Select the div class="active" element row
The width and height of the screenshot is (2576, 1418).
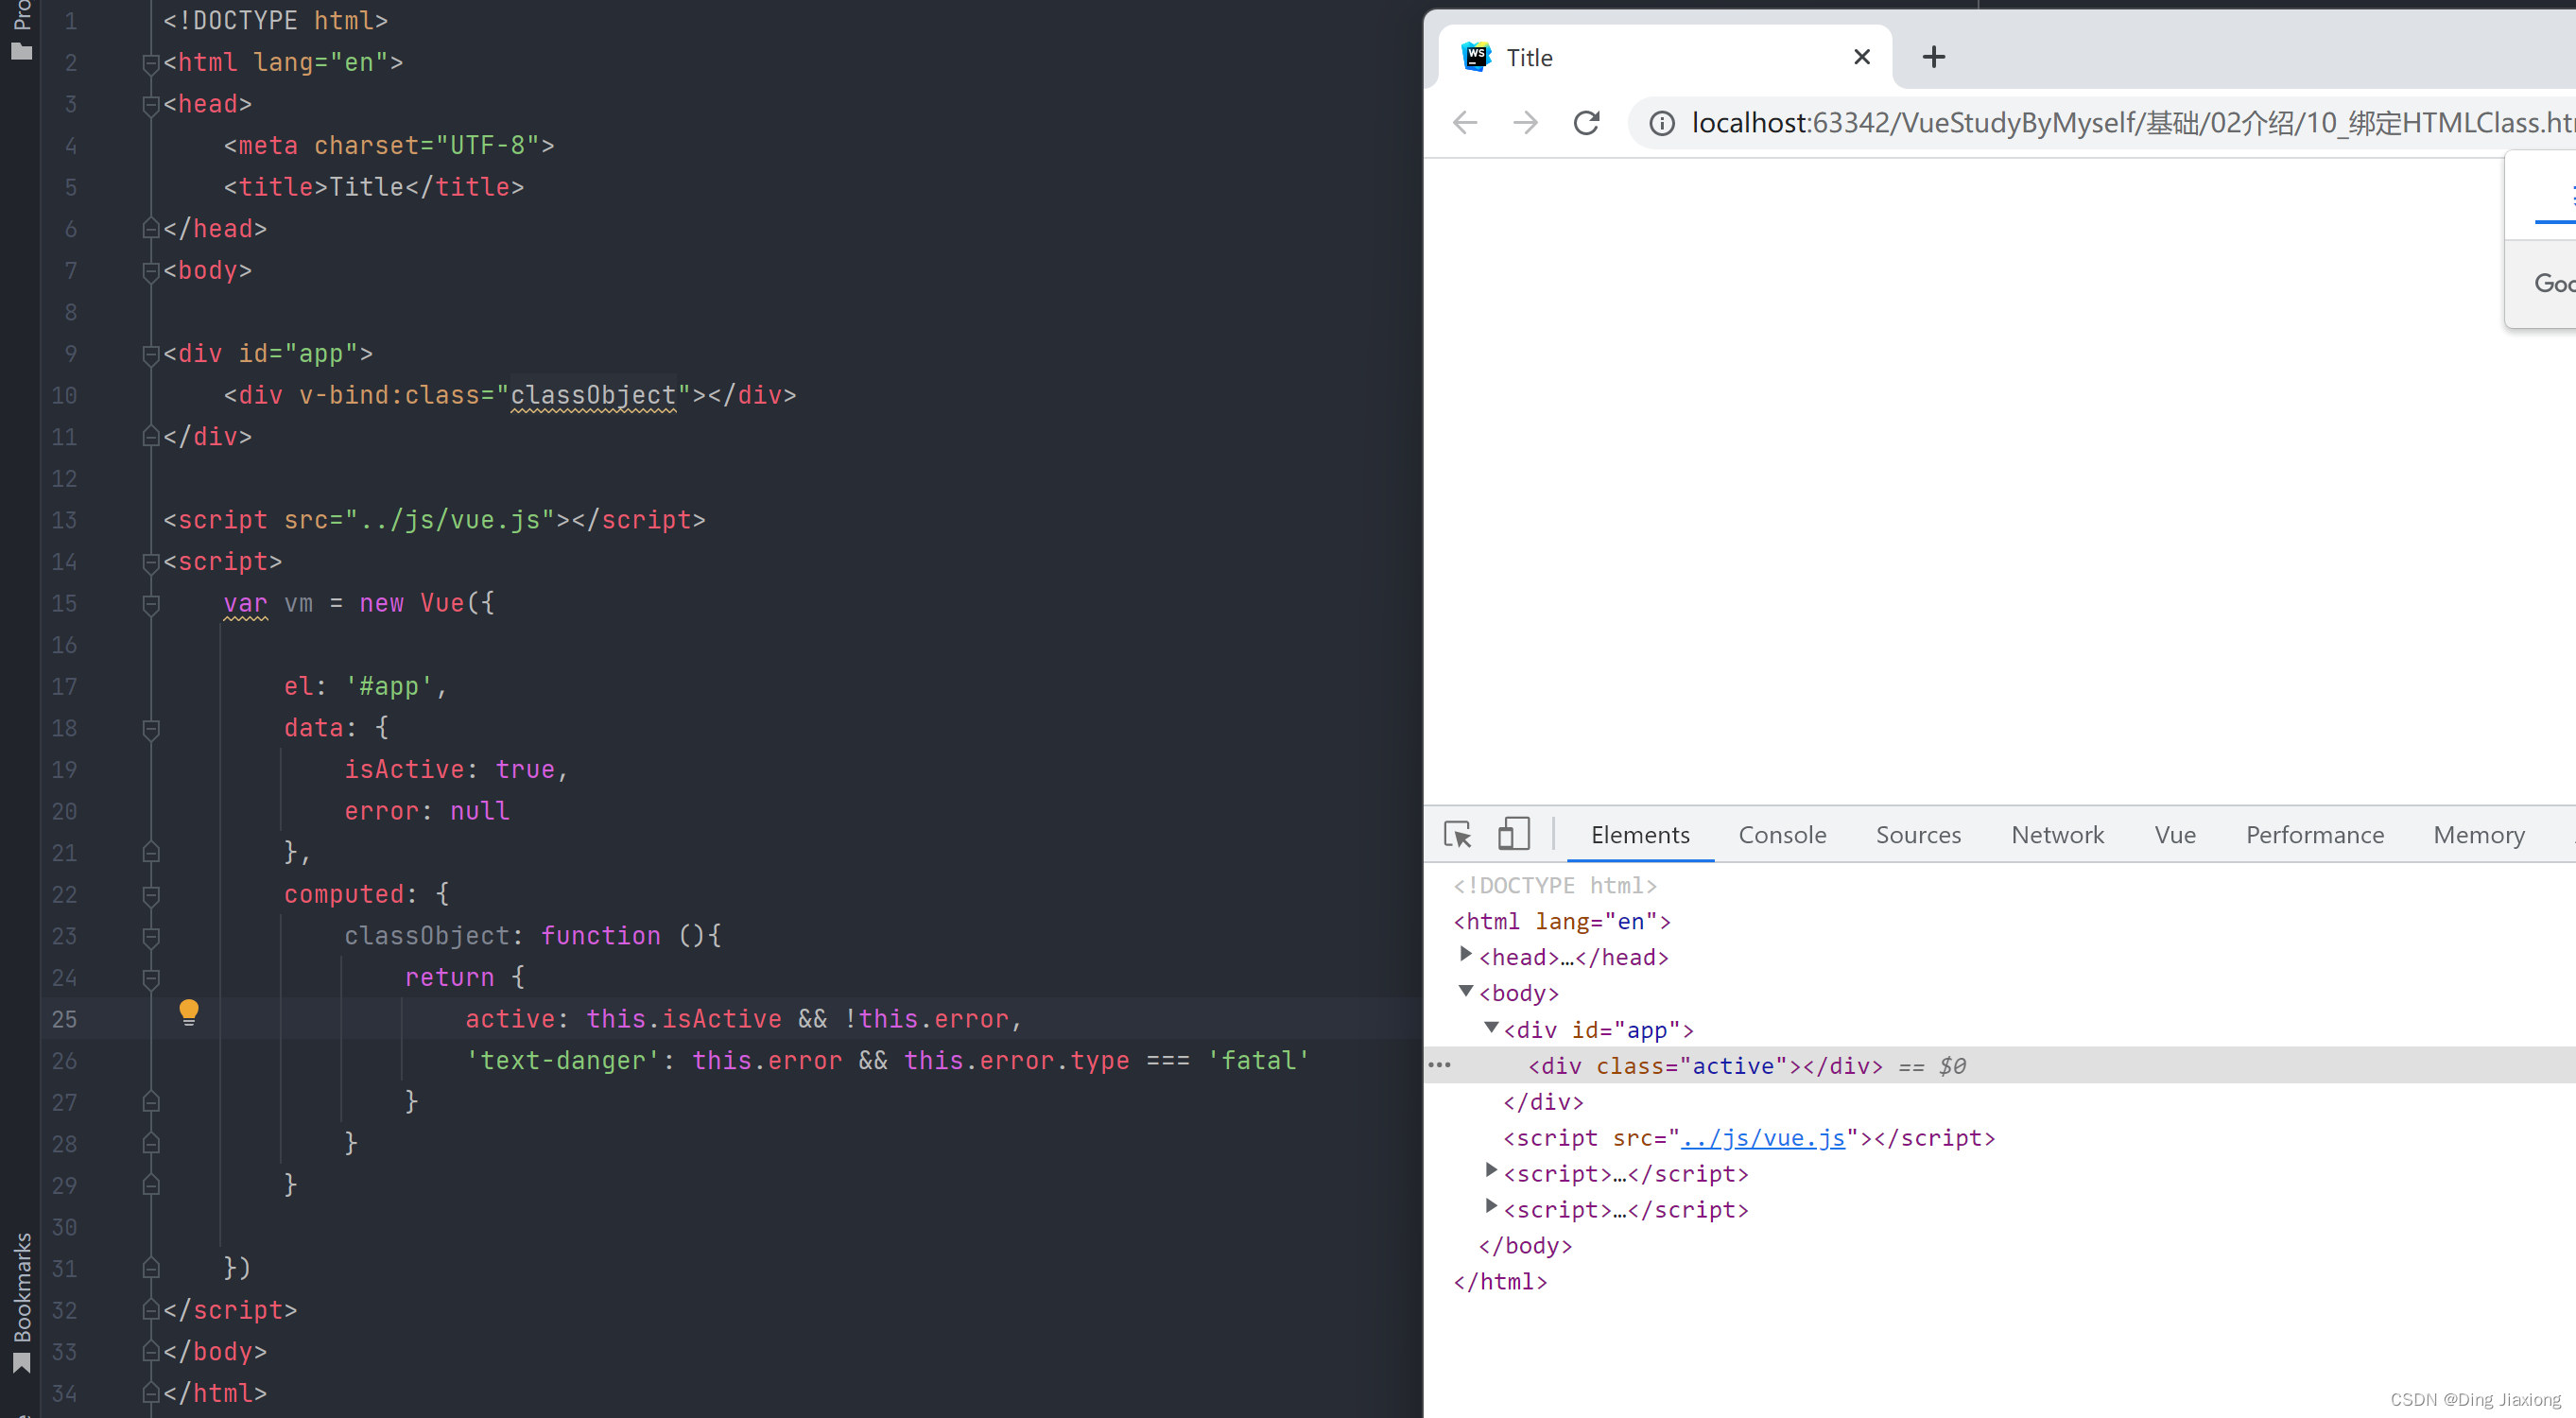click(2000, 1065)
